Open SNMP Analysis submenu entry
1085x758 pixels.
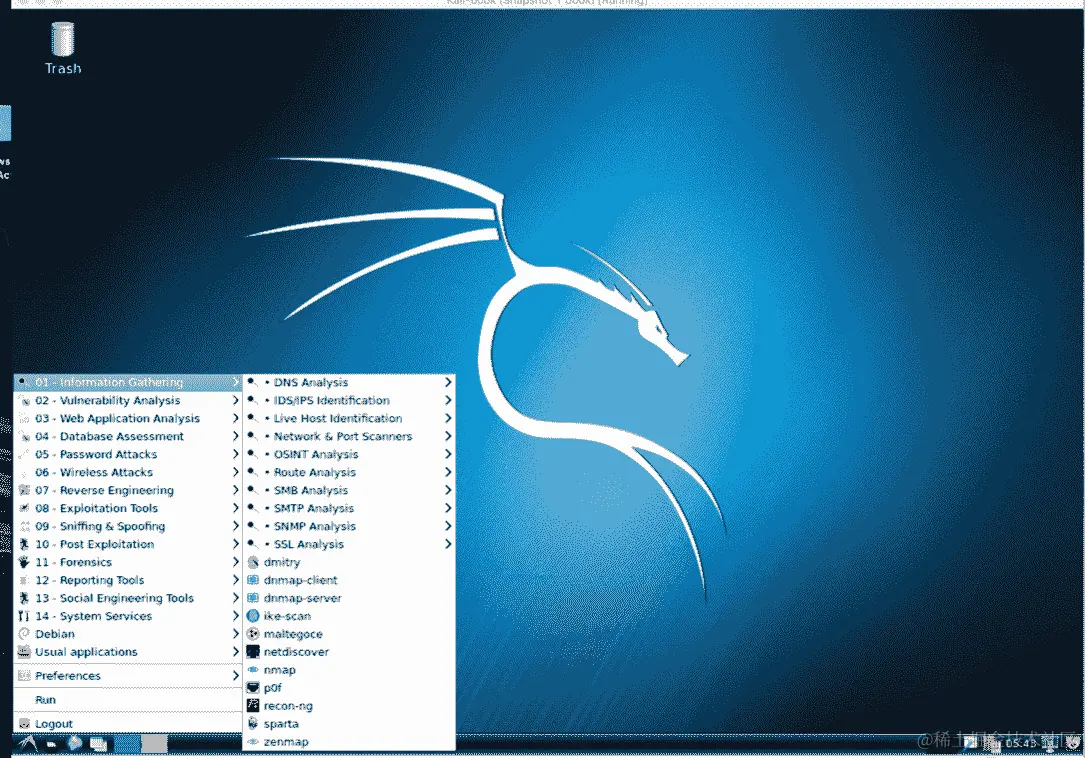pos(349,526)
